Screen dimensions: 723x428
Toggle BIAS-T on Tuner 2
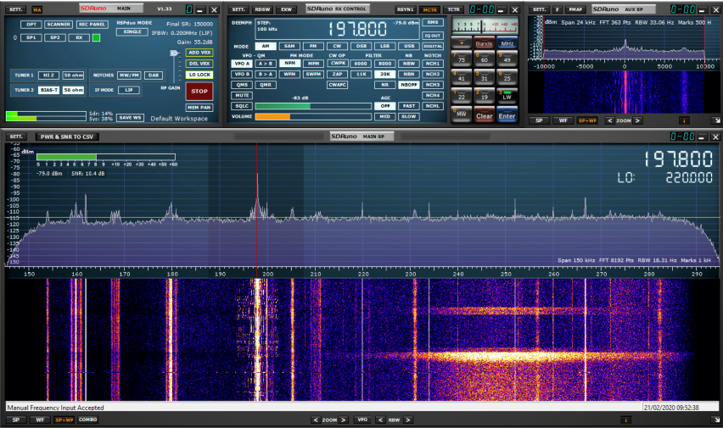pyautogui.click(x=49, y=90)
